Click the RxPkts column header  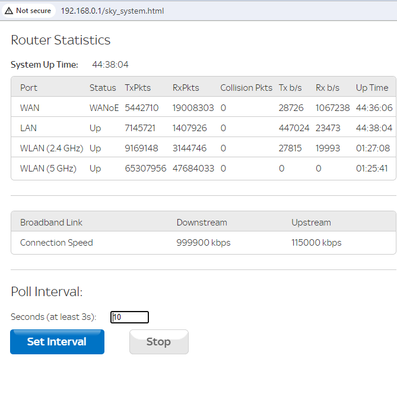point(186,88)
